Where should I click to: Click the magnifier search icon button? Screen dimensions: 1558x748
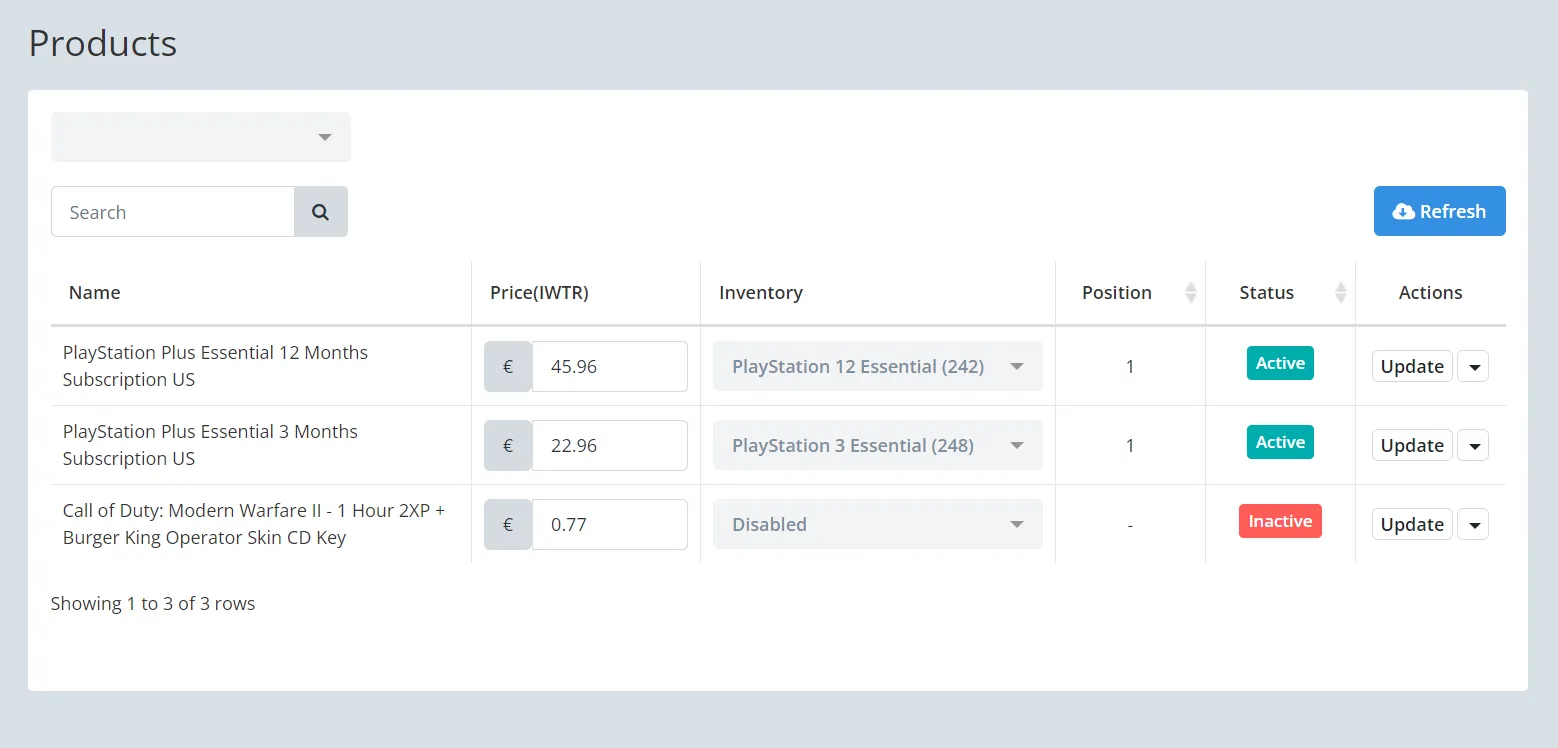tap(321, 212)
